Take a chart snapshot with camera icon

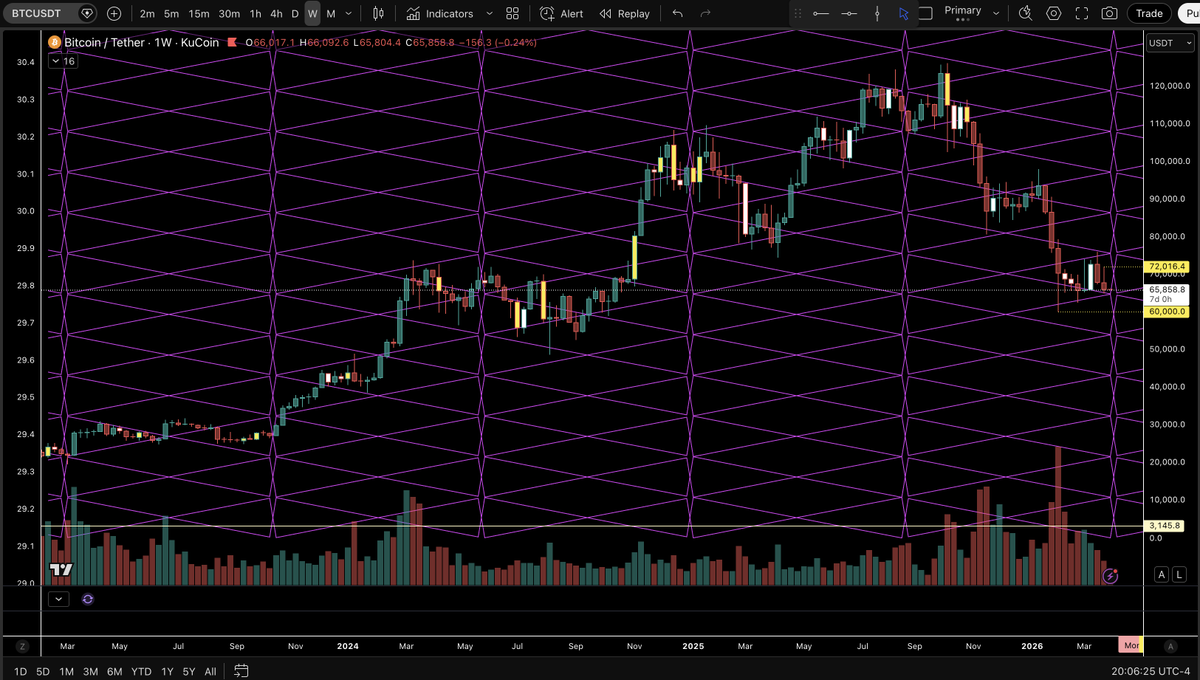tap(1109, 14)
